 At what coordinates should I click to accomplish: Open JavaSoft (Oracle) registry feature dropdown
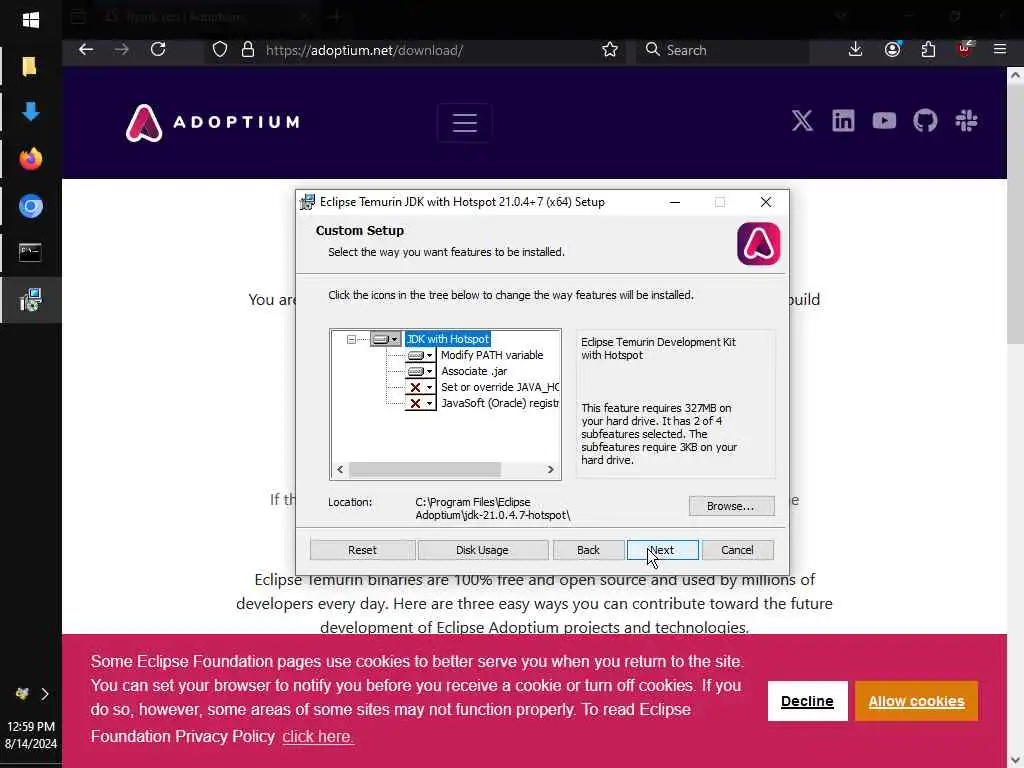[421, 403]
